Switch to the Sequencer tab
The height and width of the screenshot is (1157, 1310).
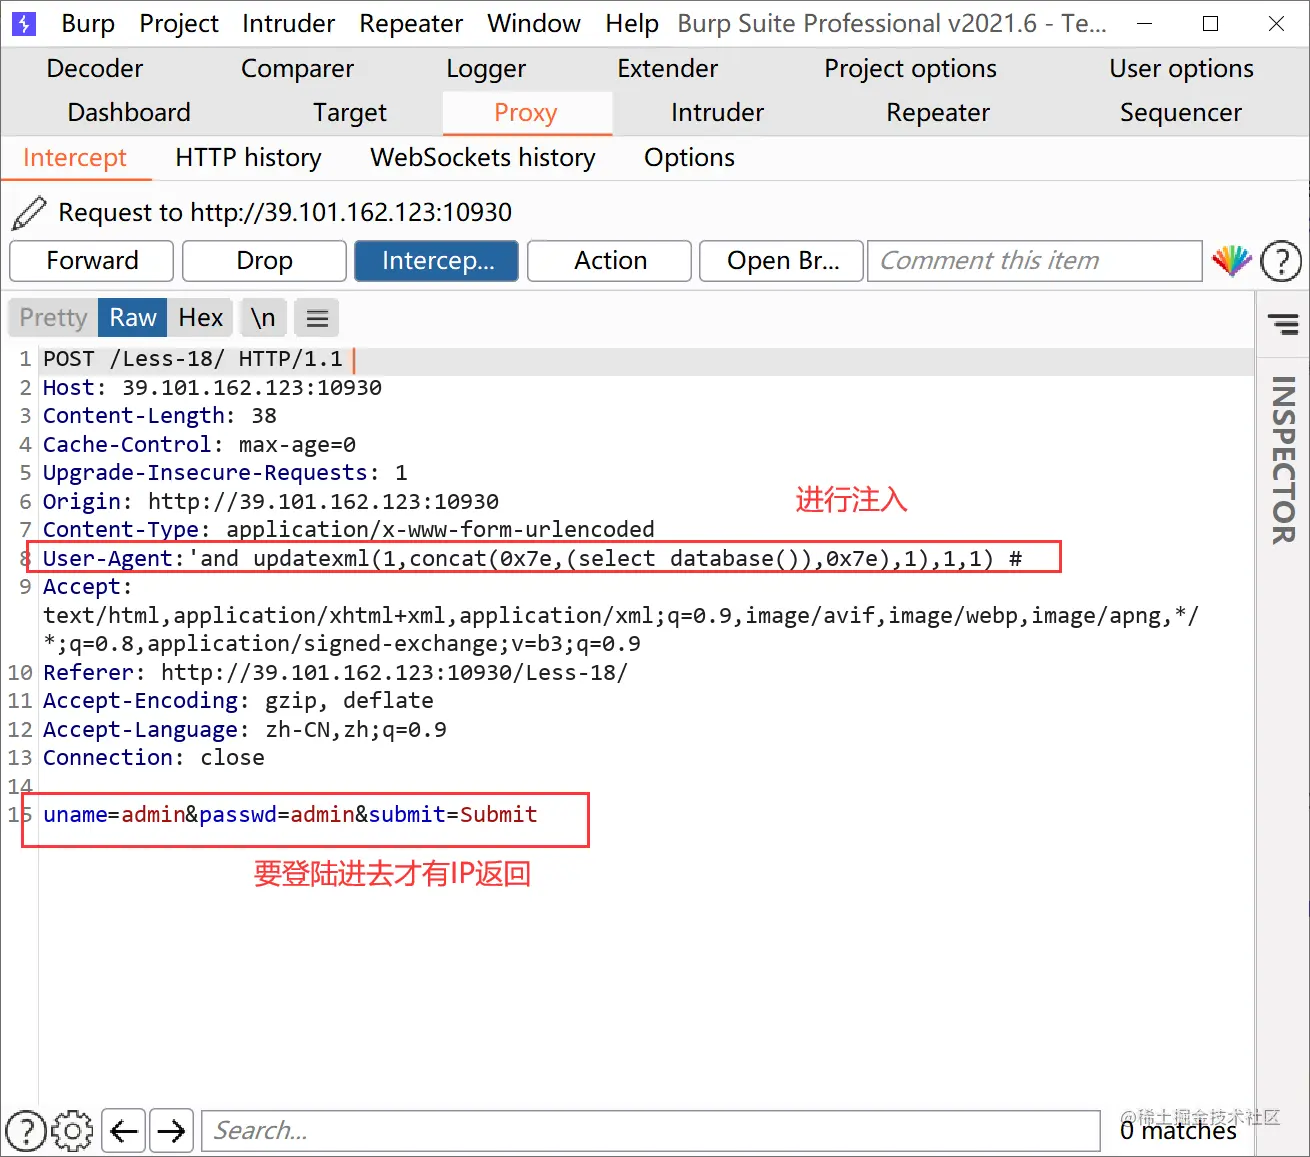pyautogui.click(x=1181, y=113)
